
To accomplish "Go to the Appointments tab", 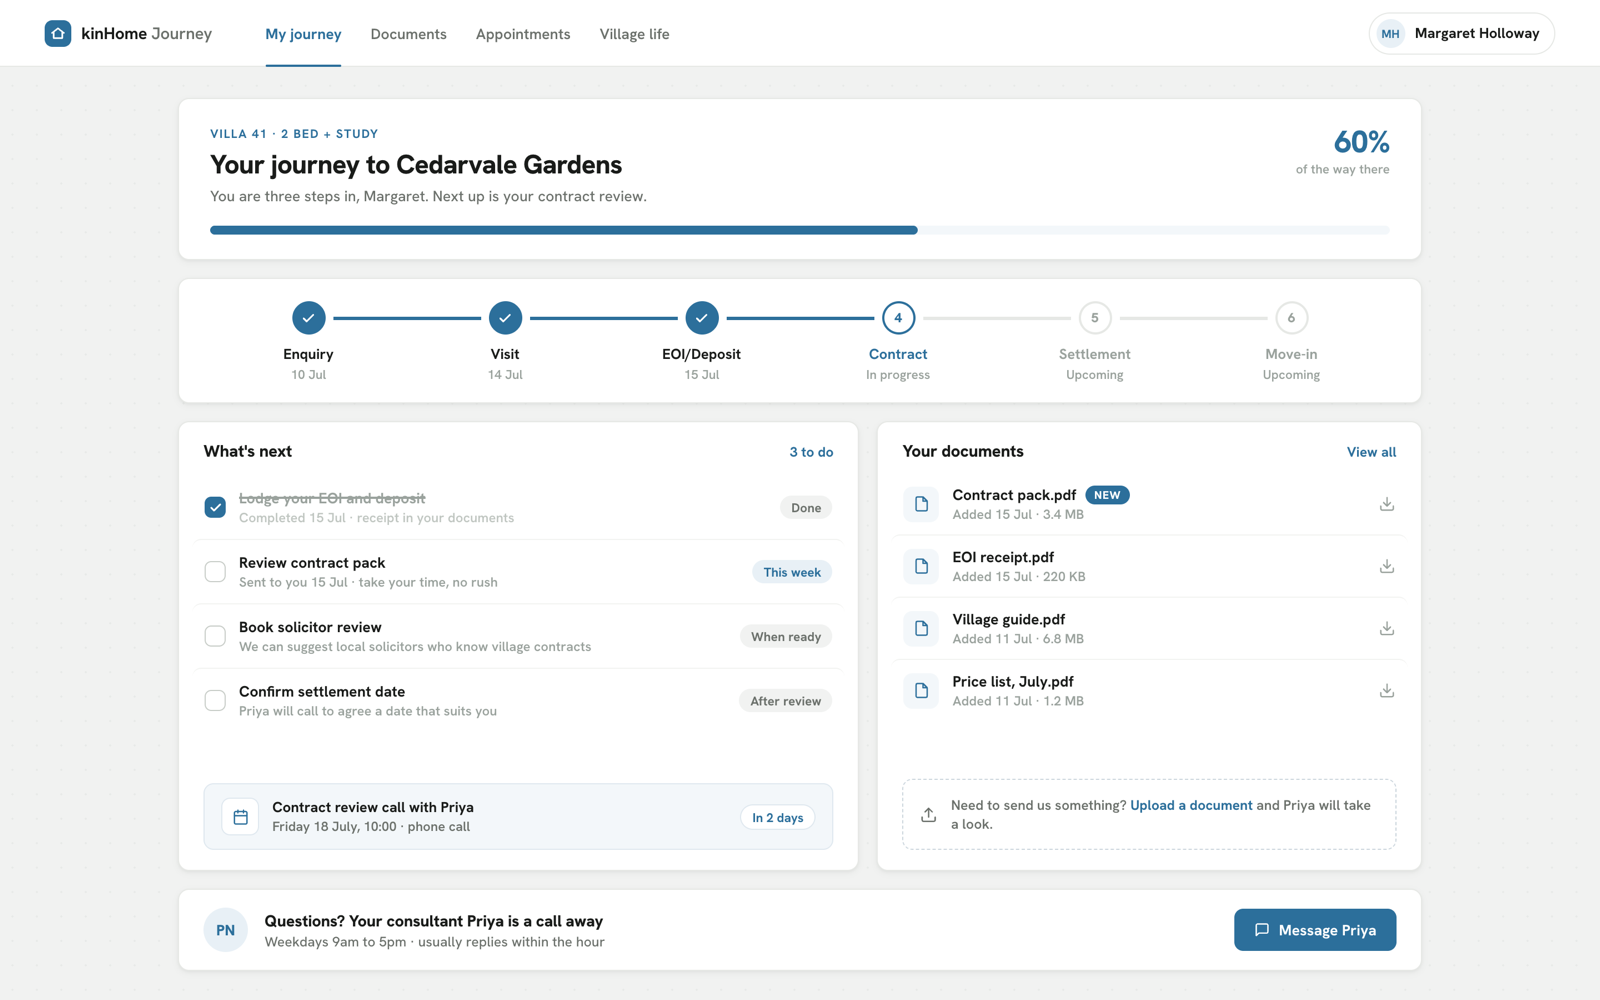I will click(523, 34).
